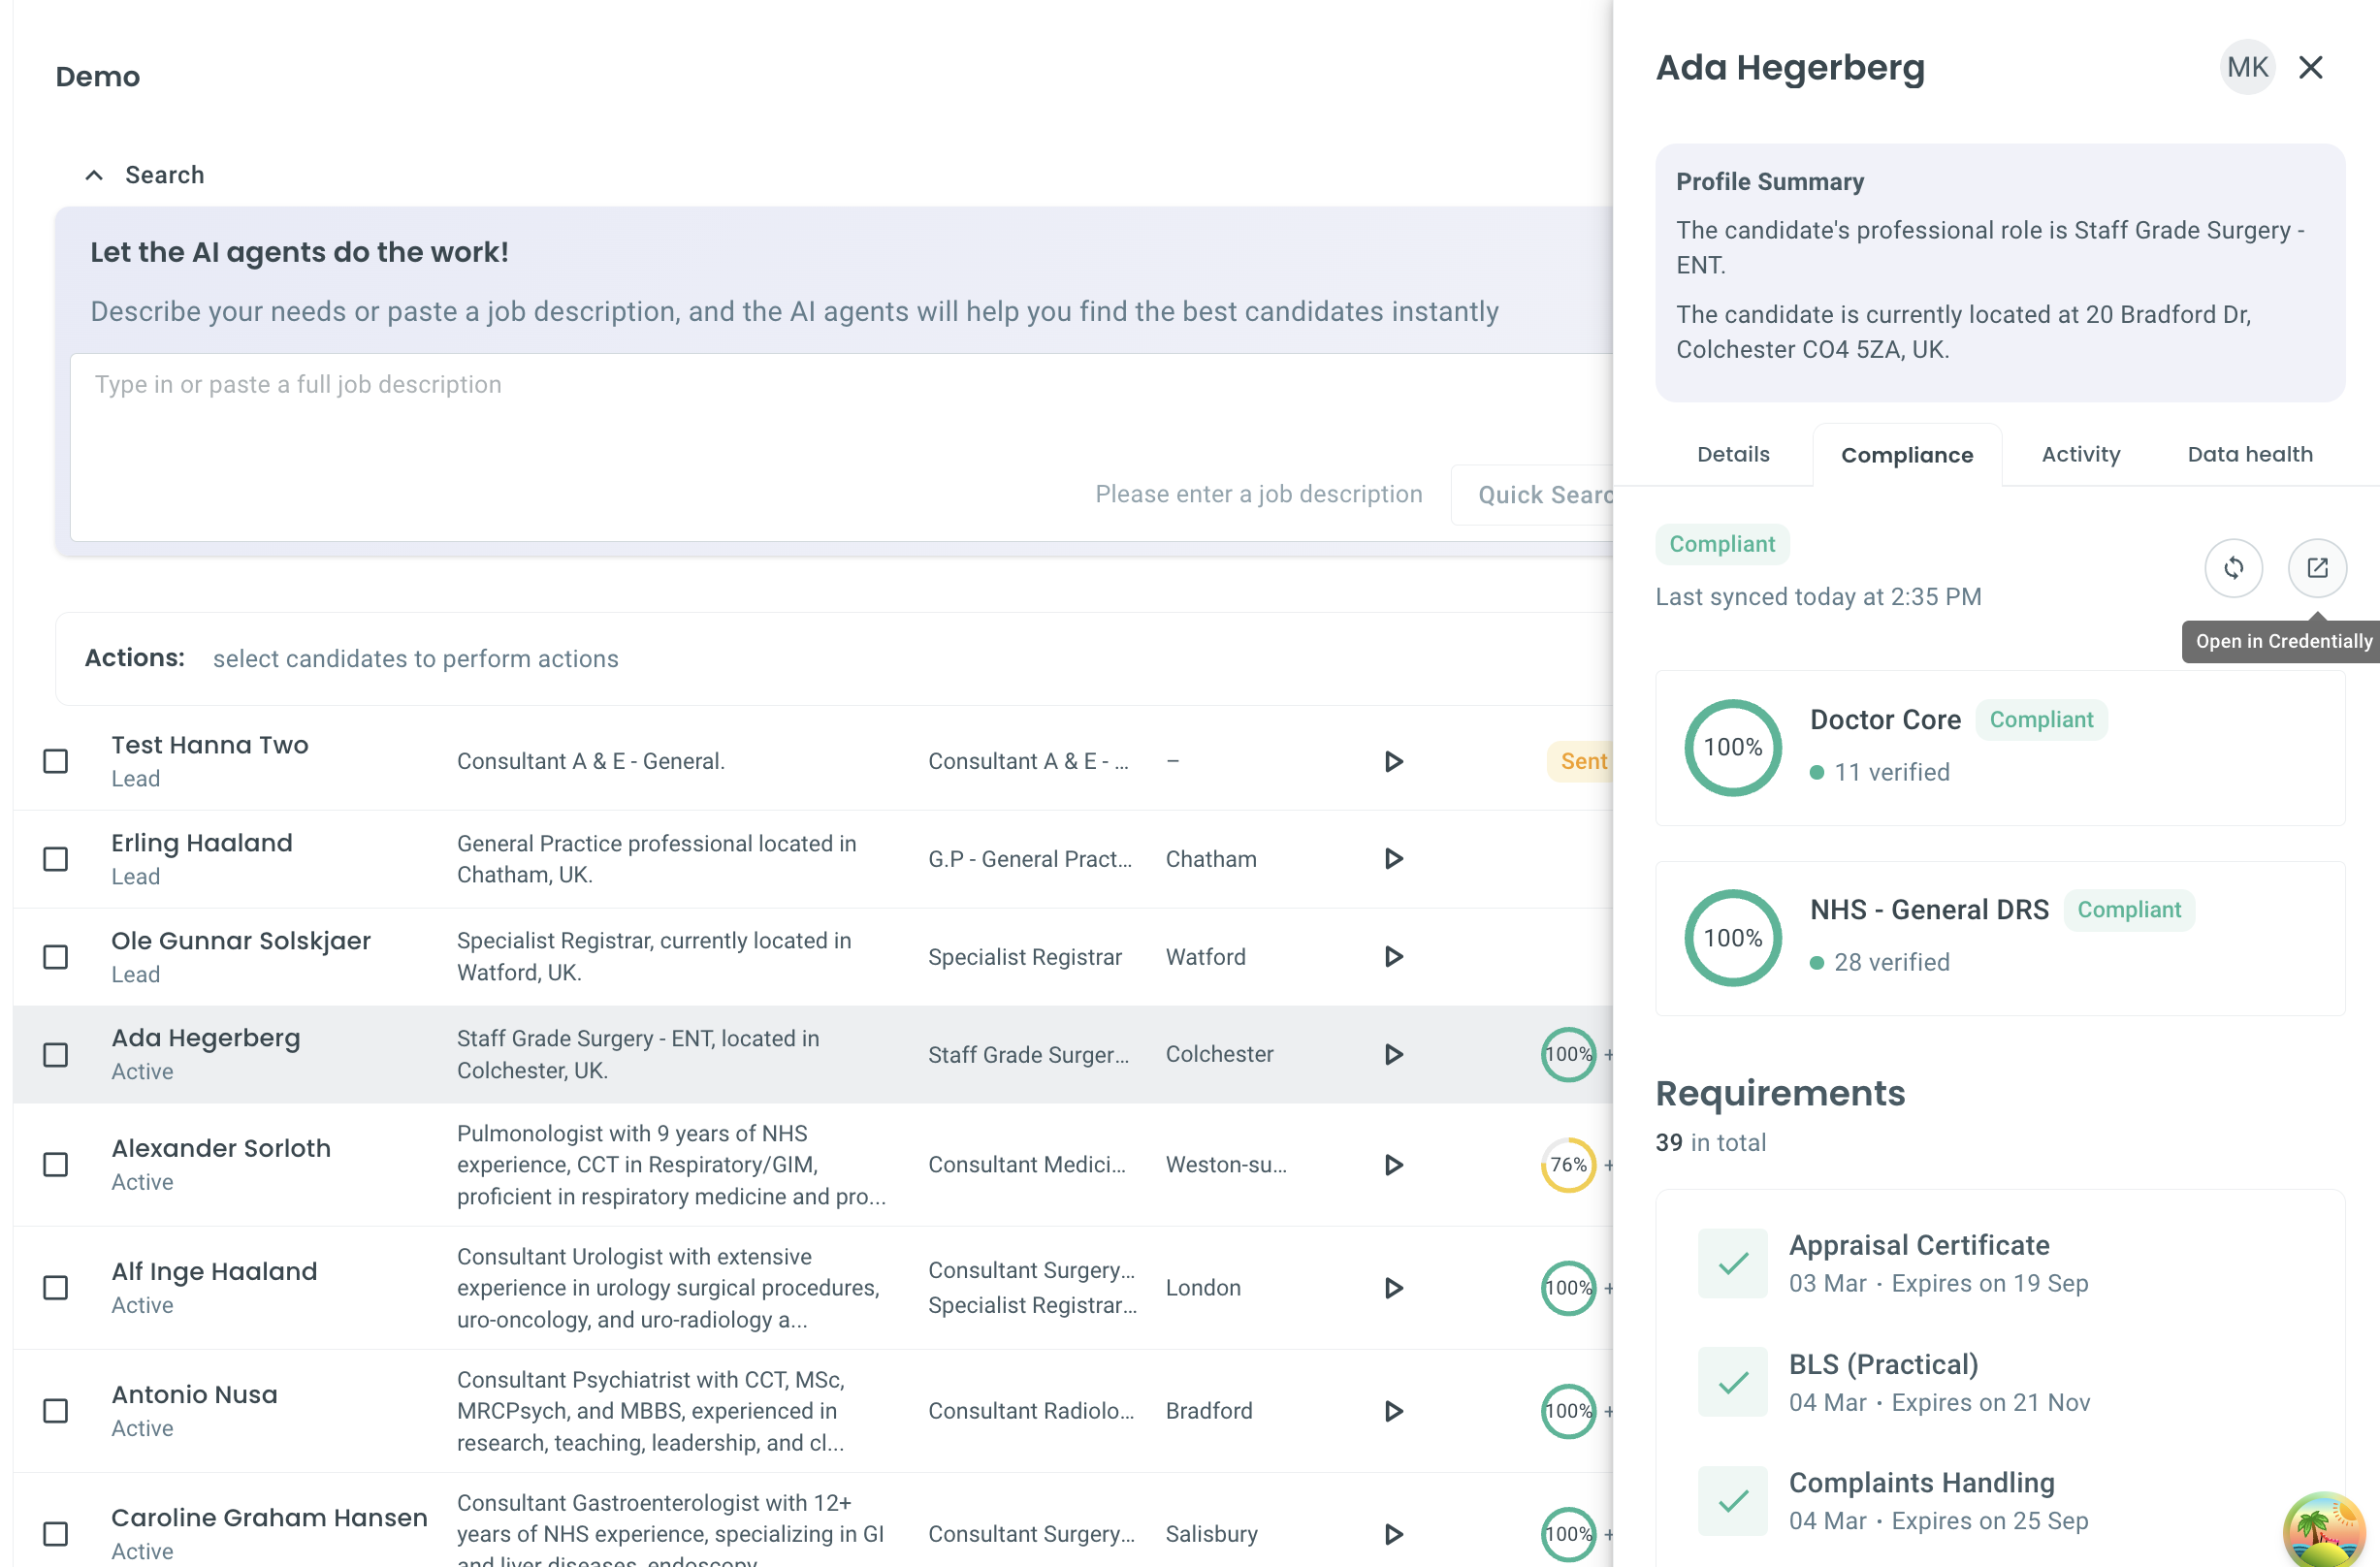The image size is (2380, 1567).
Task: Click Alexander Sorloth's 76% compliance progress ring
Action: [1568, 1165]
